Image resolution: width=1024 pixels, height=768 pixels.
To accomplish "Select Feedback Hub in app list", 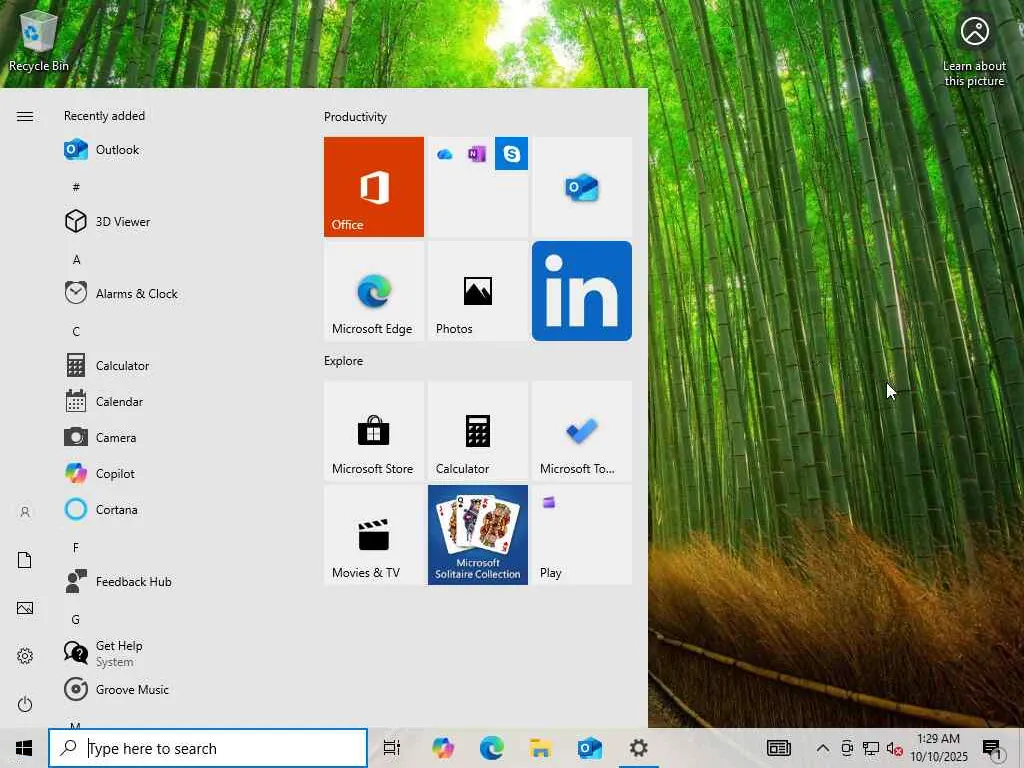I will (133, 582).
